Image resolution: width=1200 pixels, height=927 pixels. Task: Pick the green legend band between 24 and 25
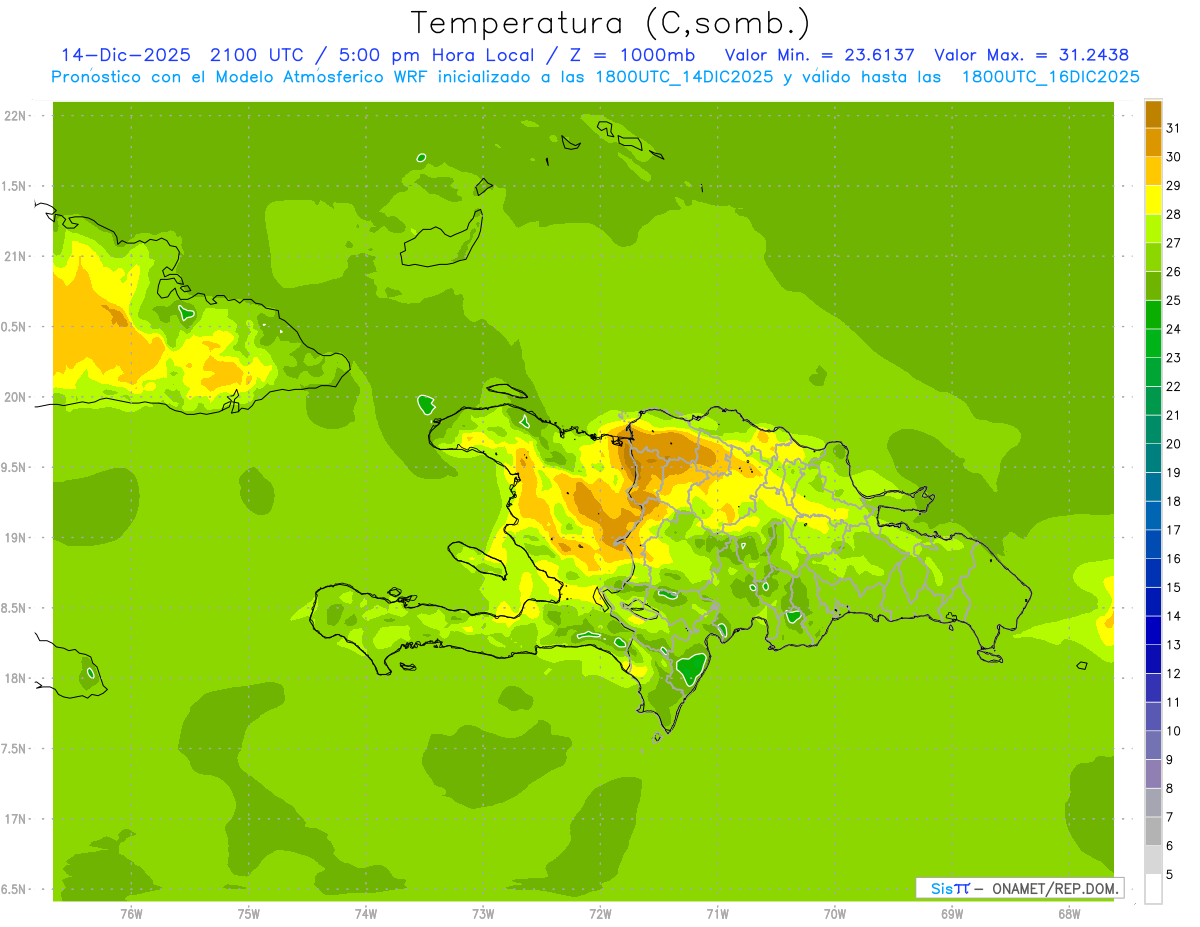(x=1153, y=315)
